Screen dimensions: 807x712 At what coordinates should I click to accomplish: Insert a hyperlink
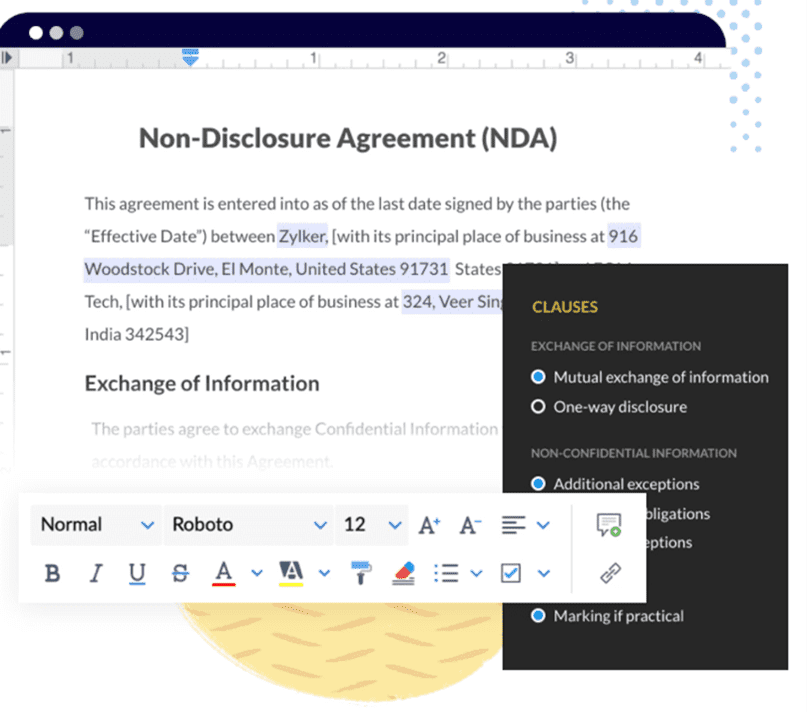point(608,573)
